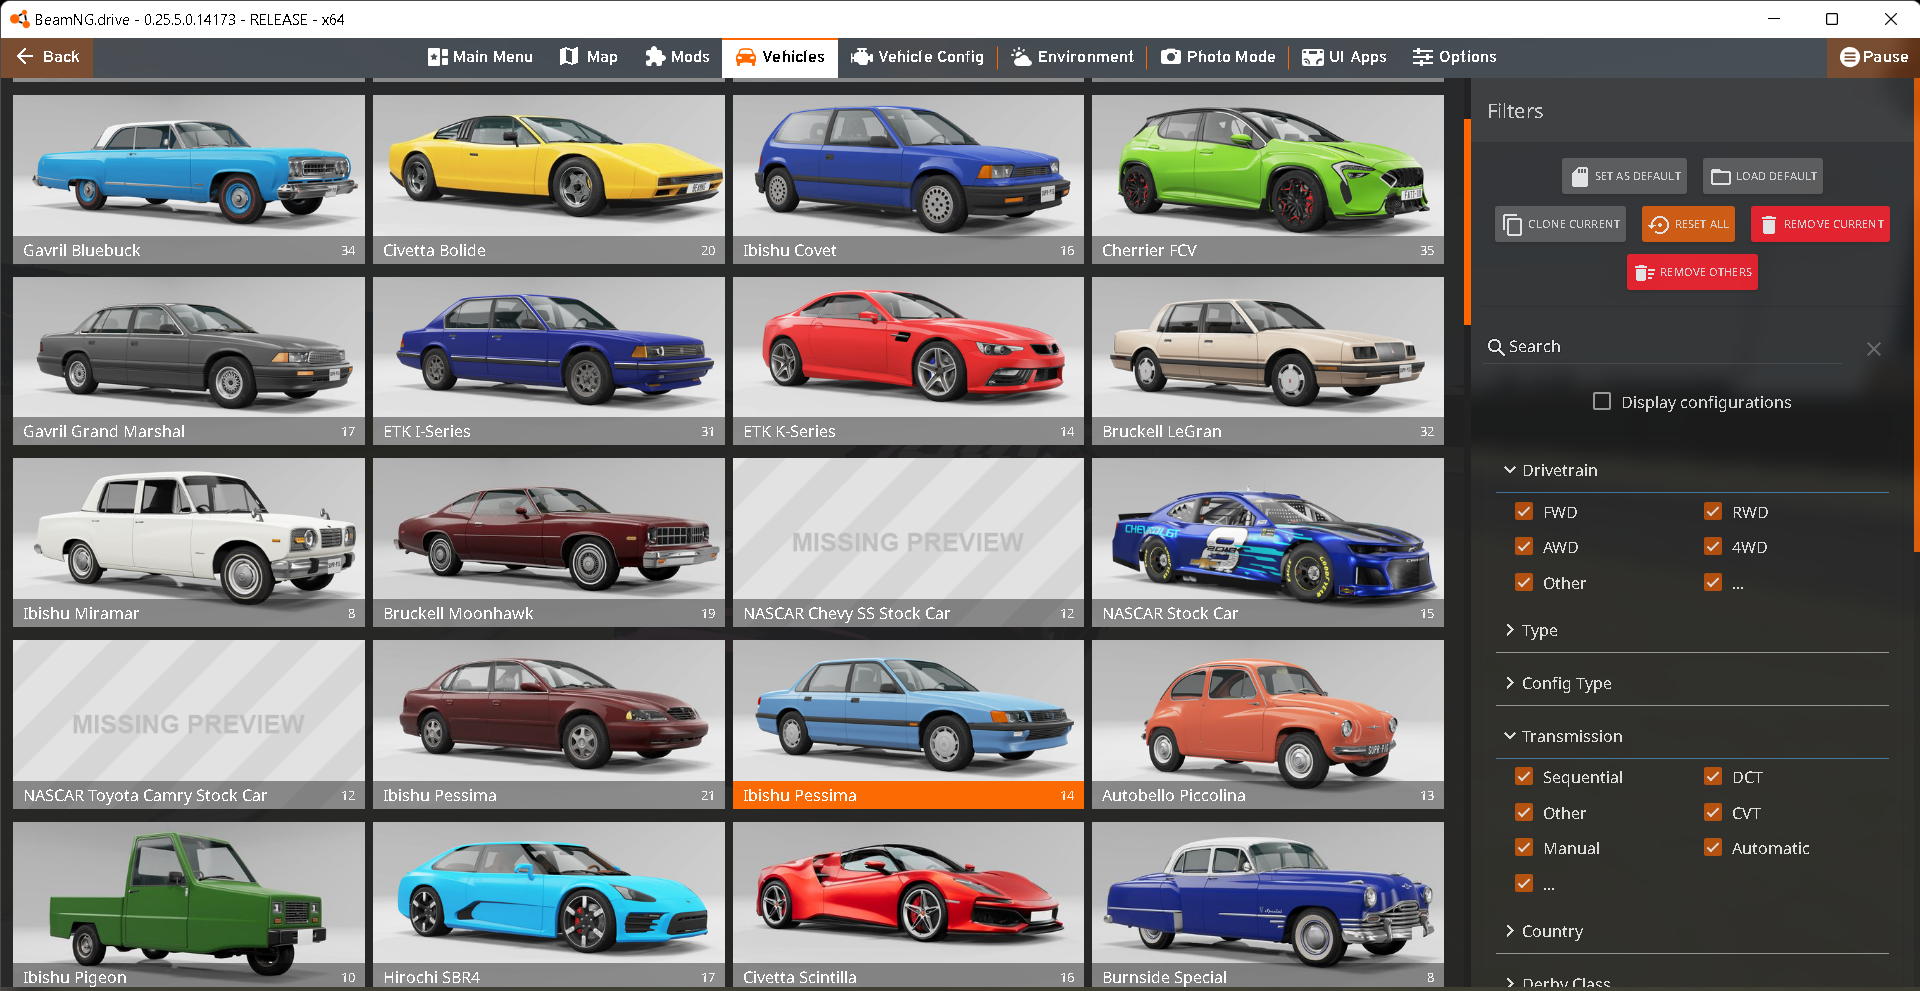Click the search magnifier icon

pos(1496,347)
